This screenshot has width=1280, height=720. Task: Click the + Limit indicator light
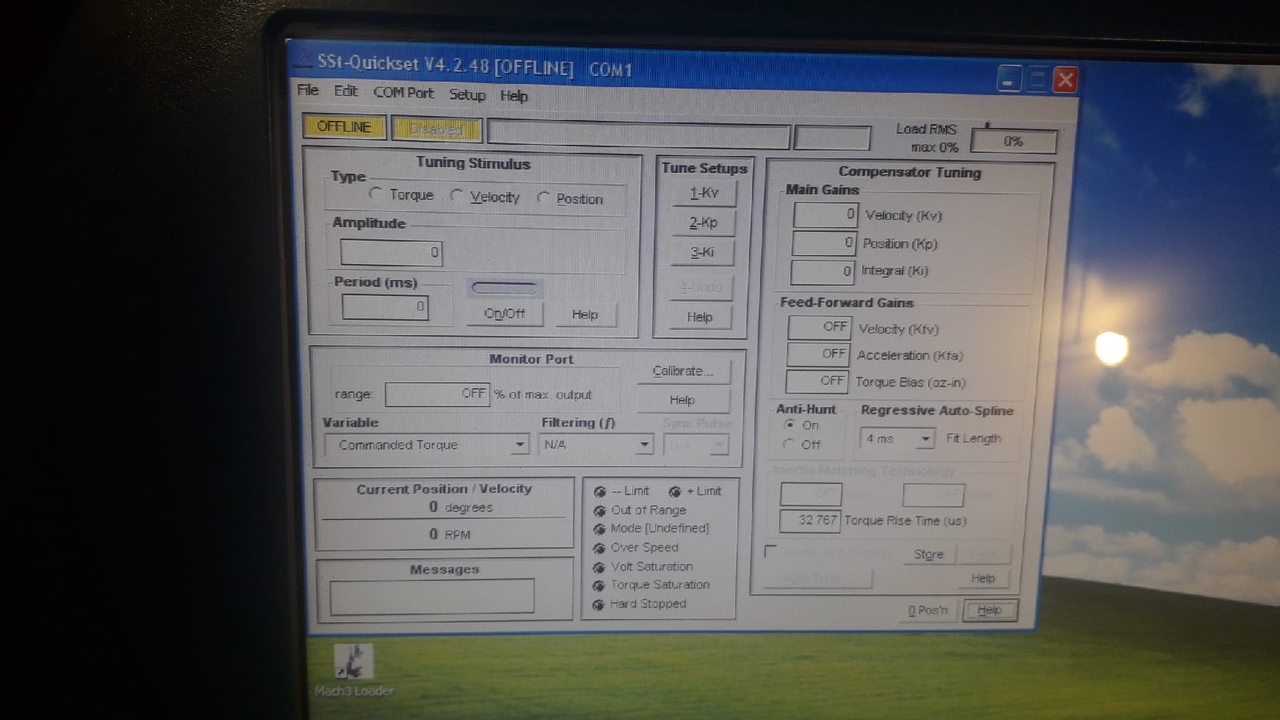(x=675, y=491)
